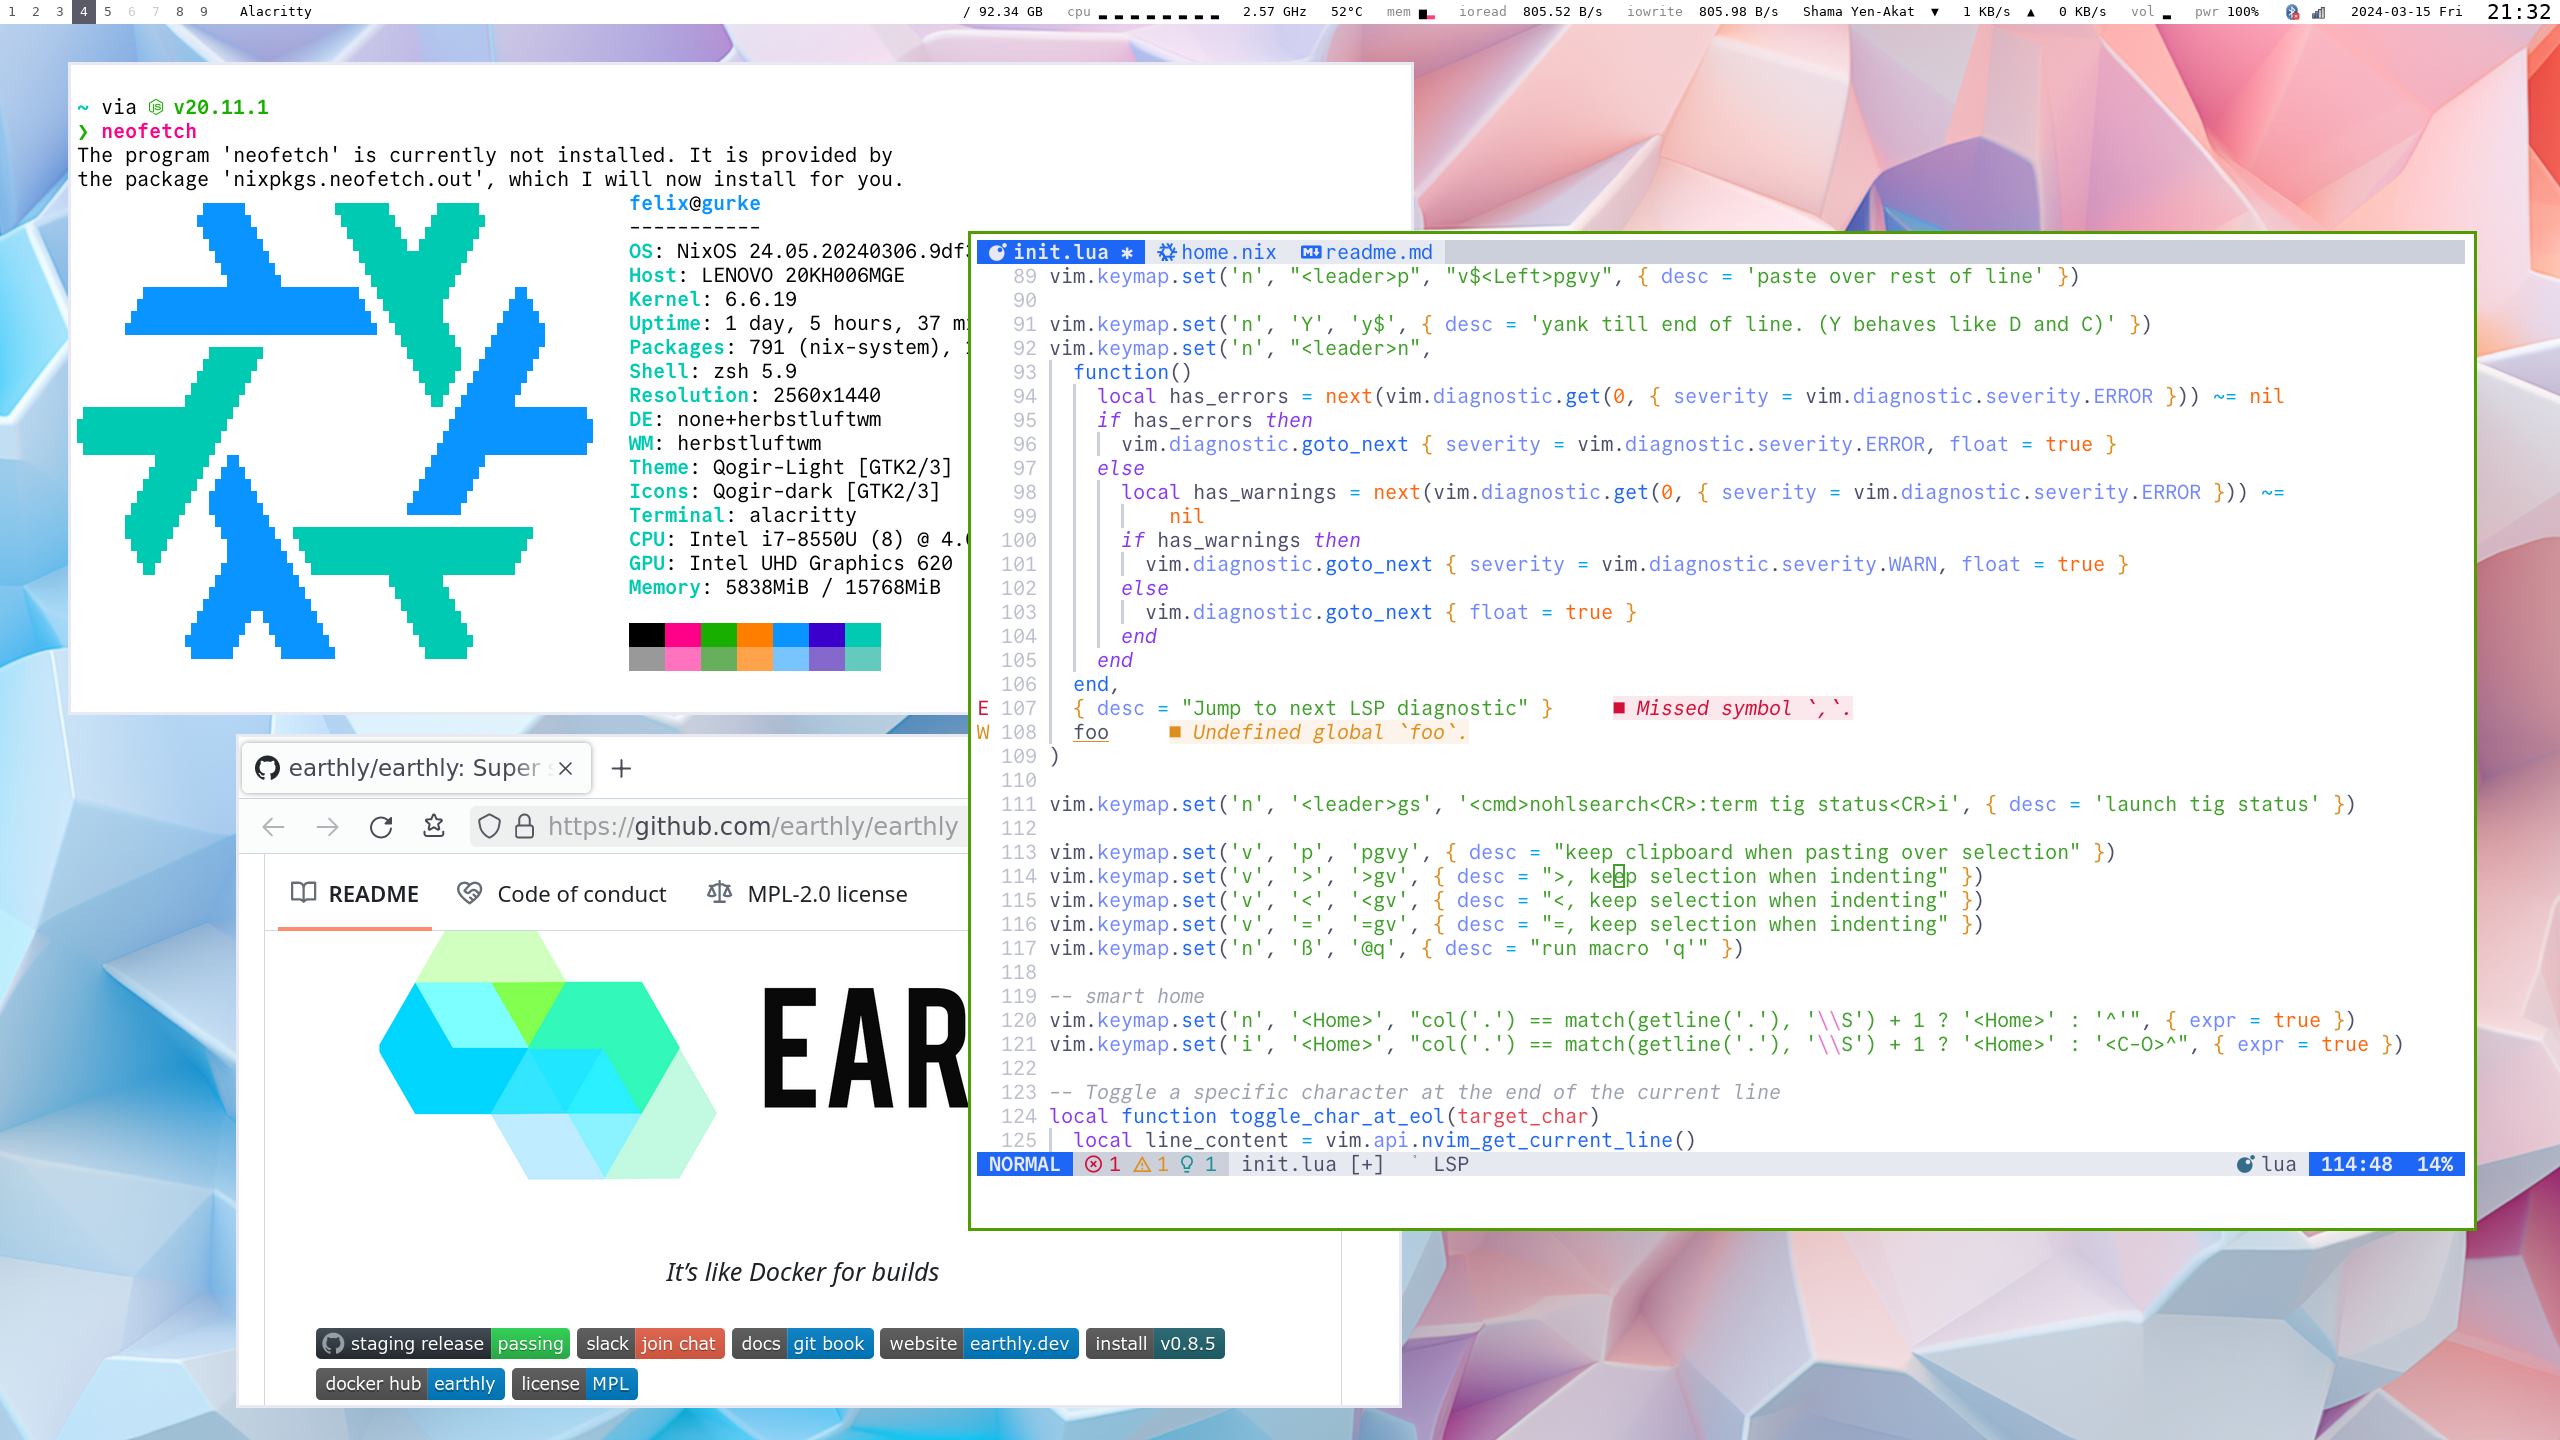
Task: Select active workspace 4 tag
Action: (x=84, y=12)
